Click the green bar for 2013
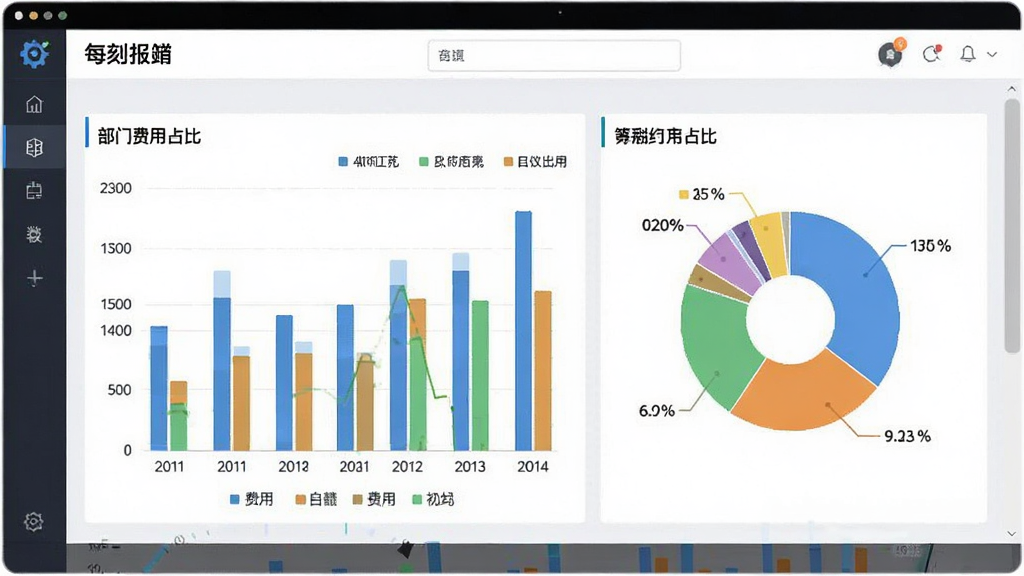 click(x=480, y=376)
